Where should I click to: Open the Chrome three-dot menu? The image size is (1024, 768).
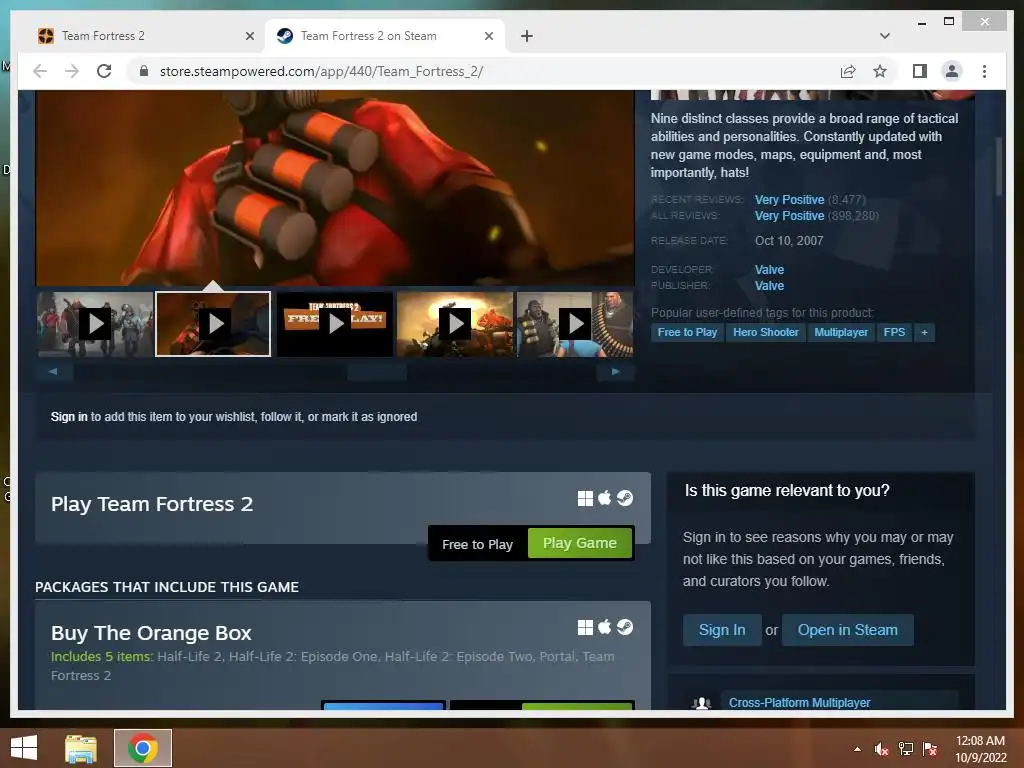click(984, 71)
